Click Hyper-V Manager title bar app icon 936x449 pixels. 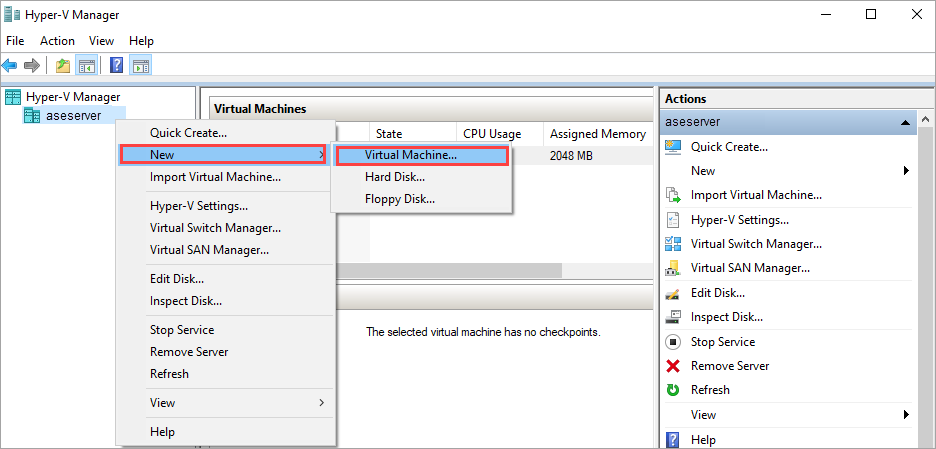click(x=13, y=14)
